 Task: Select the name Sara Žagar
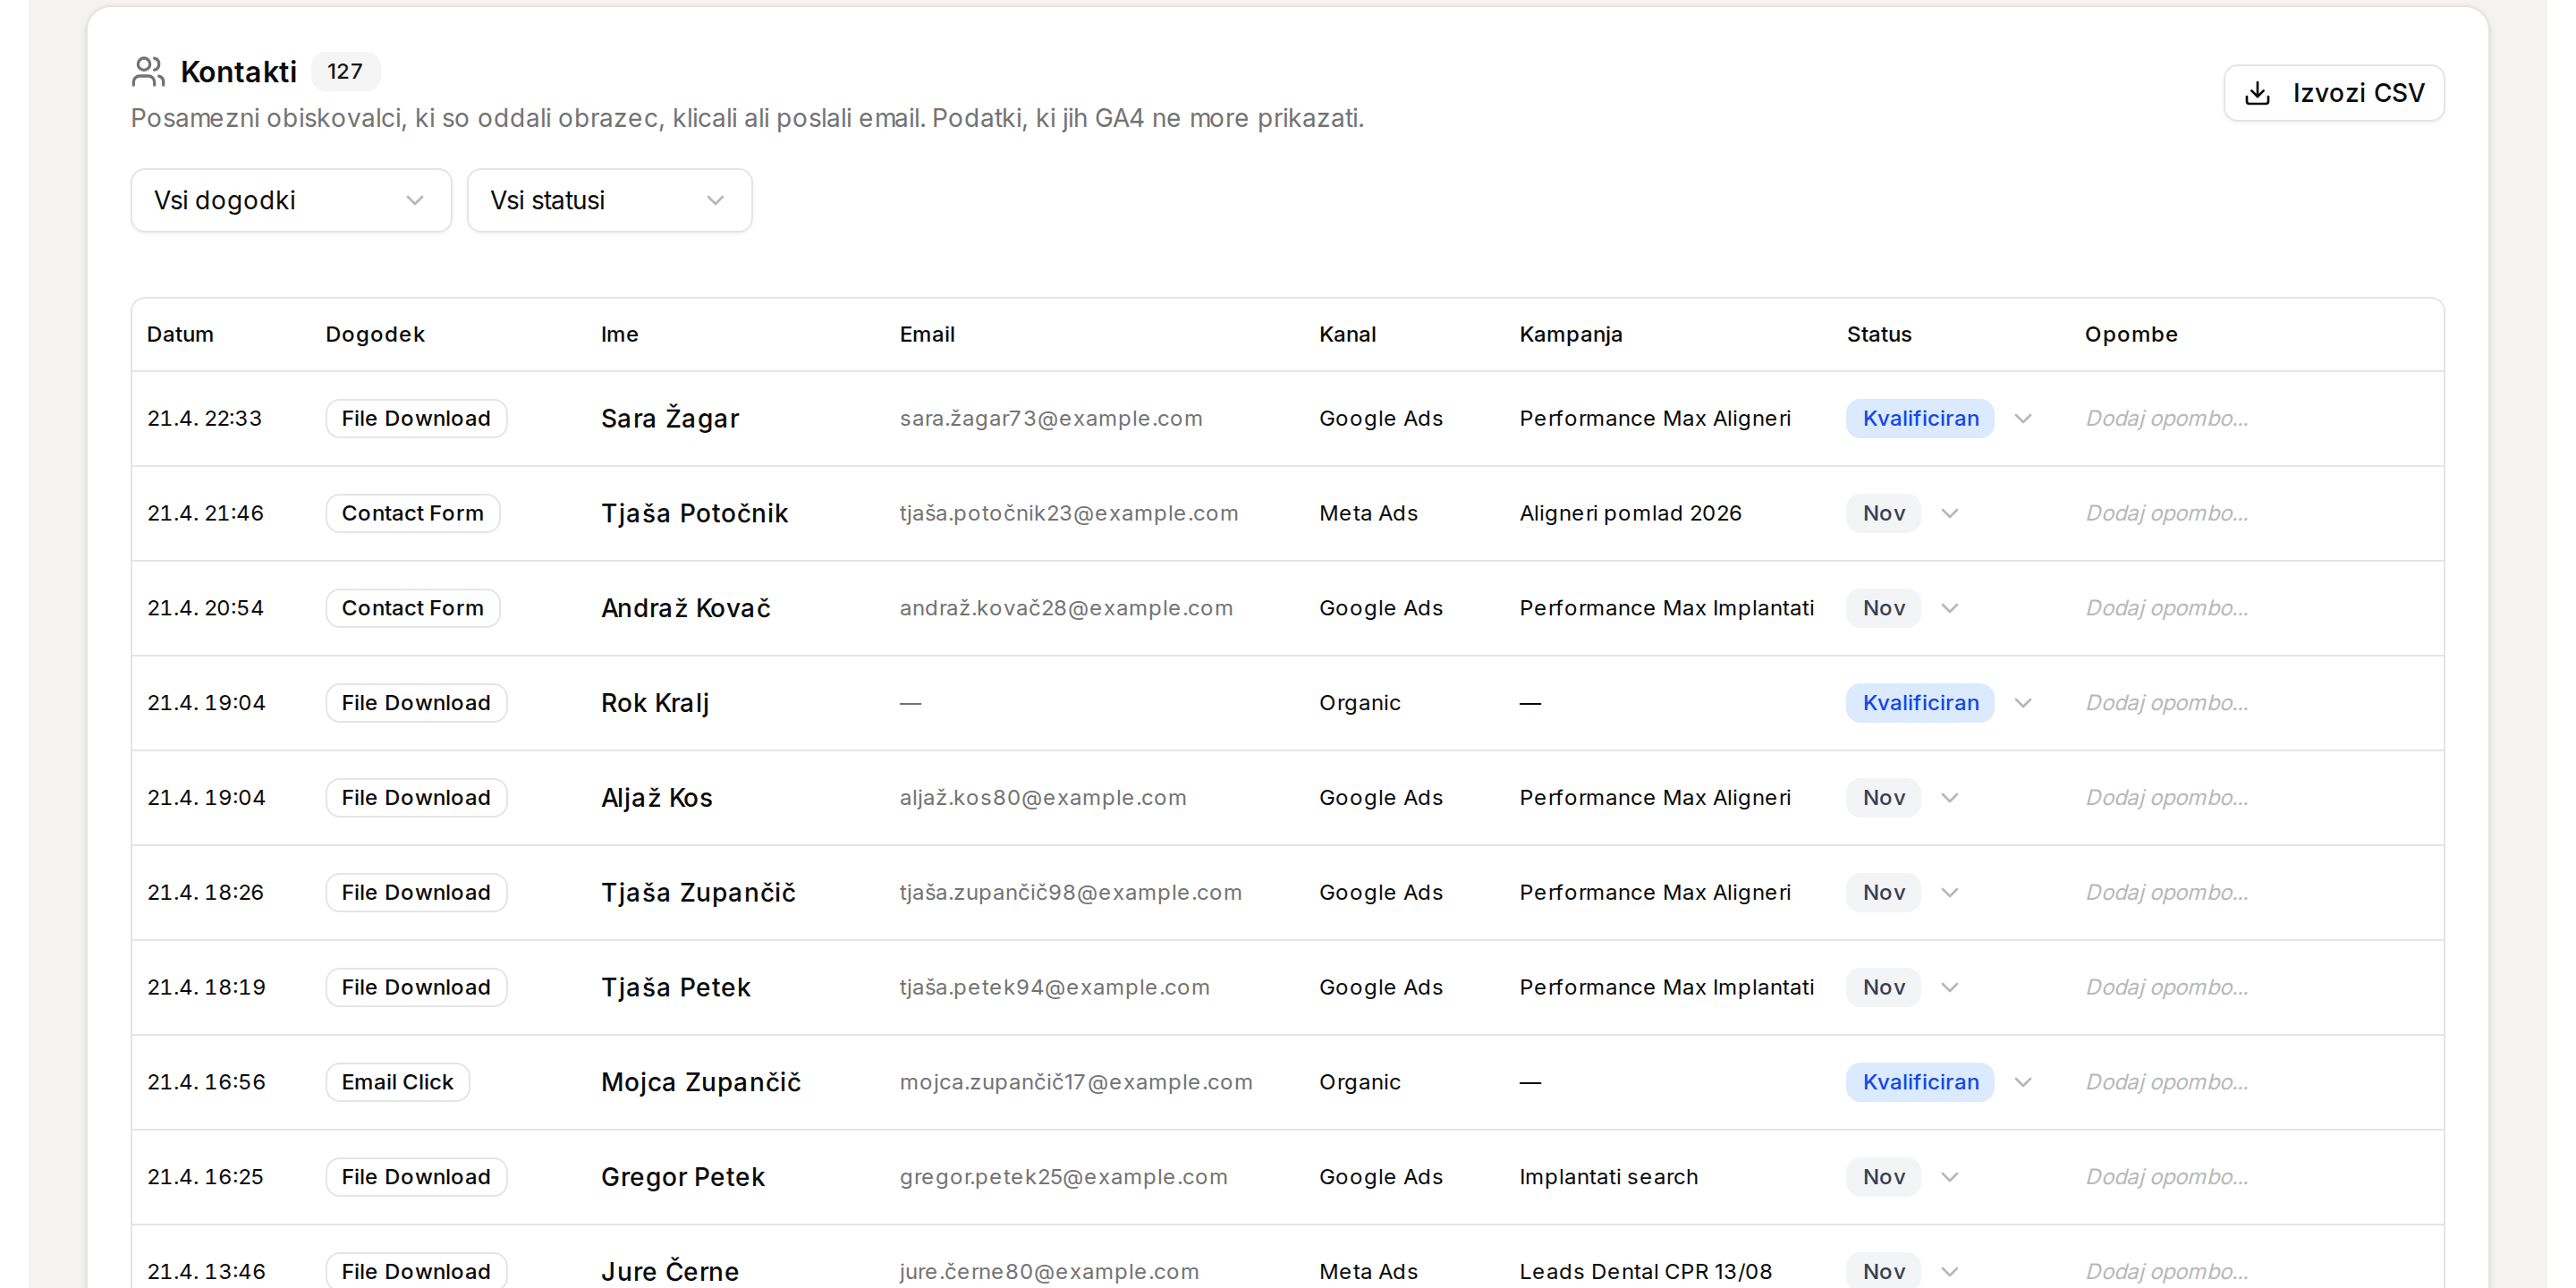click(670, 418)
